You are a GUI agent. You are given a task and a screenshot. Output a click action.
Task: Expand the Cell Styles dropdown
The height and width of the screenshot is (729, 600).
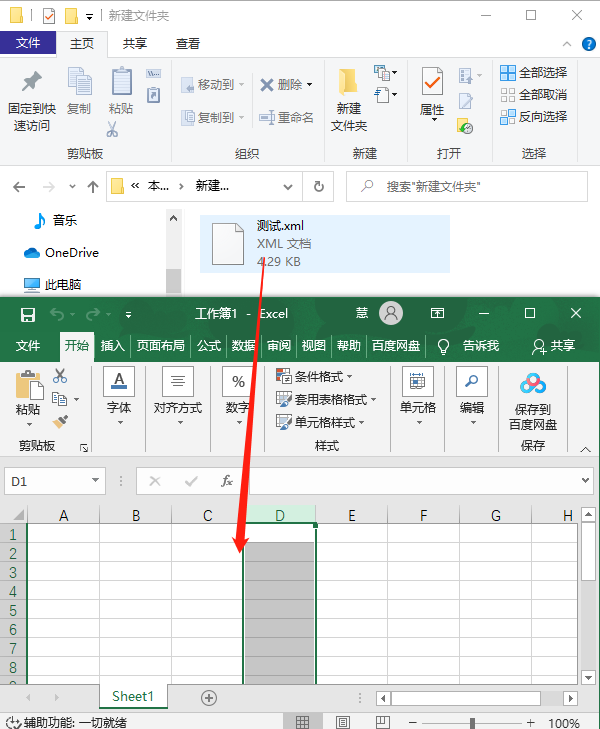(x=324, y=422)
